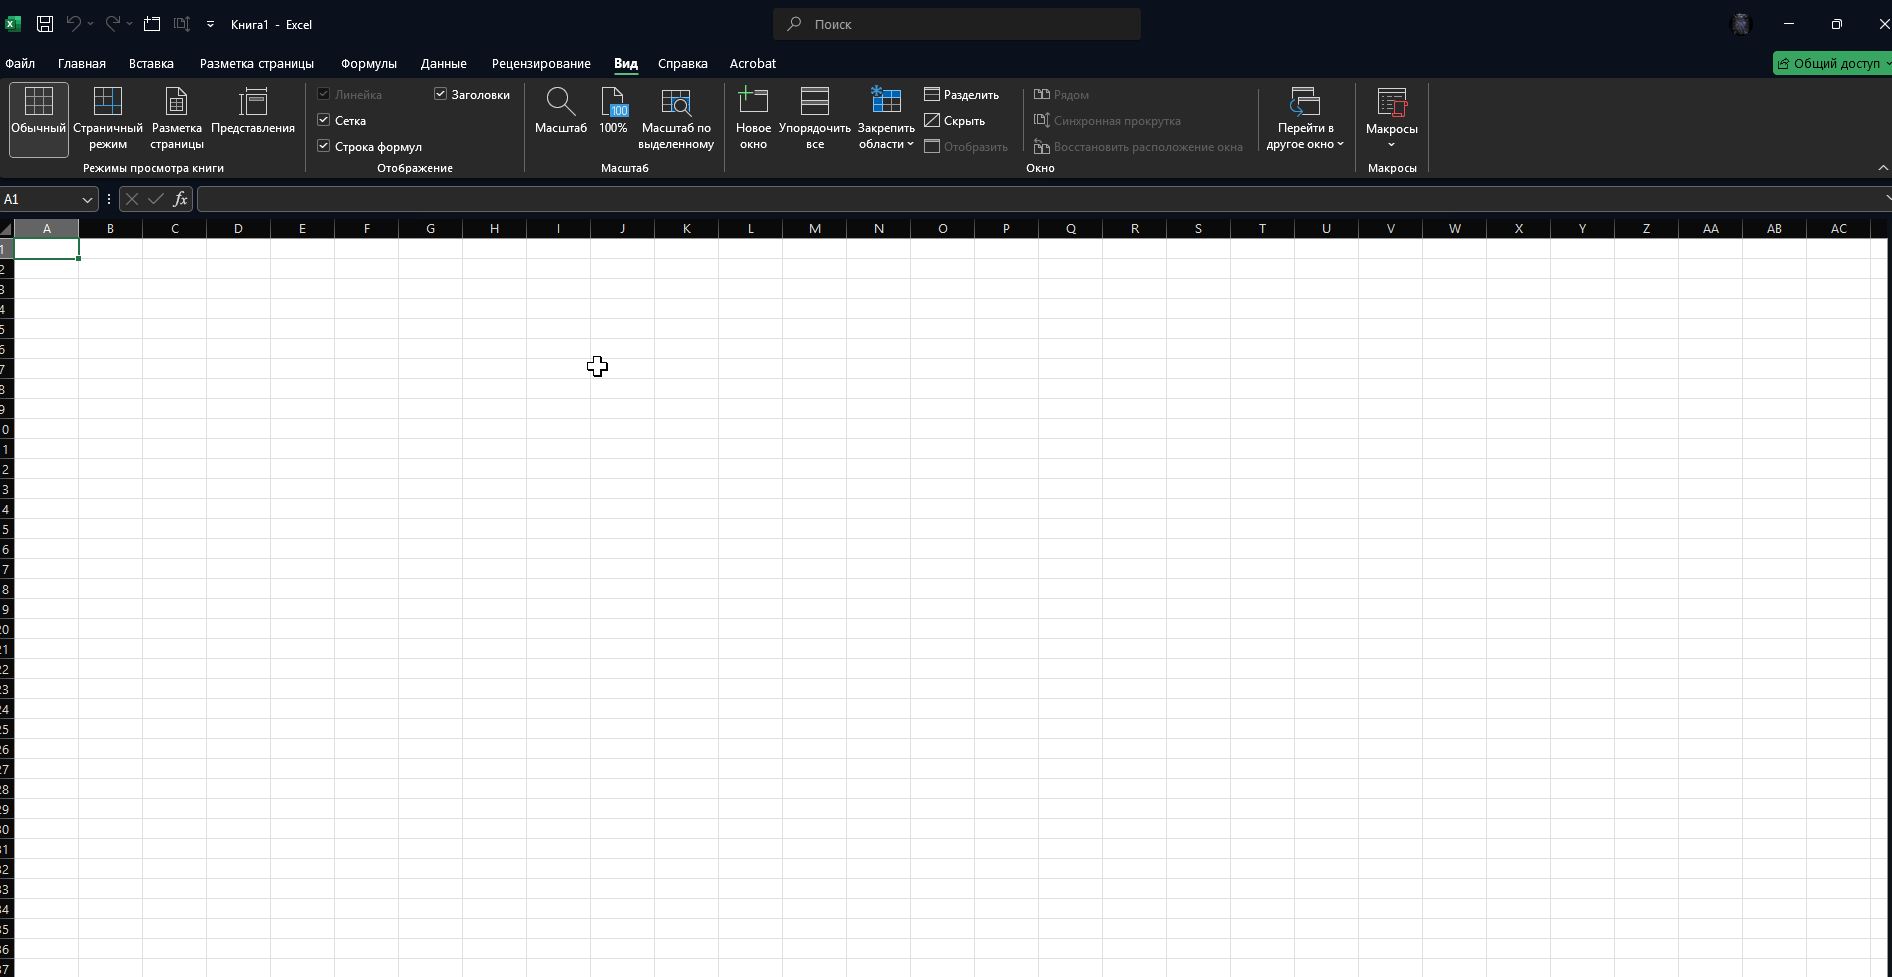Viewport: 1892px width, 977px height.
Task: Switch to Page Layout (Разметка страницы) view
Action: pos(177,119)
